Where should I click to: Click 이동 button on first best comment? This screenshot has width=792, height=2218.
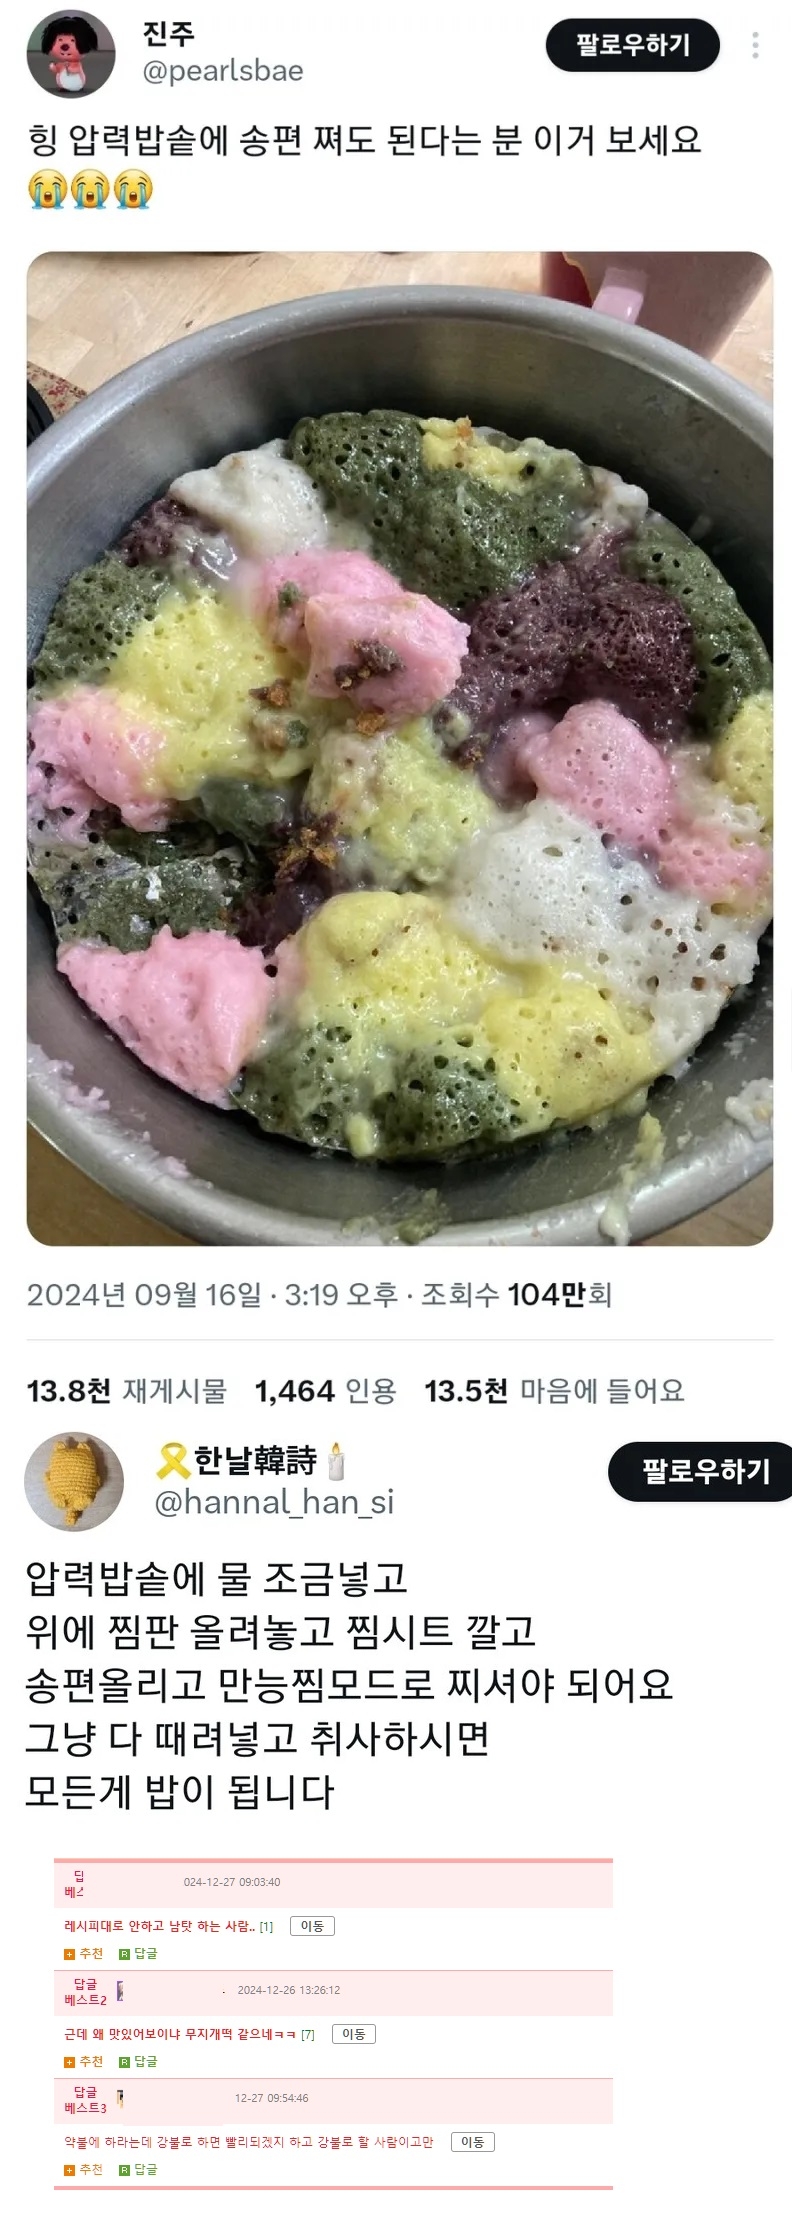[312, 1926]
